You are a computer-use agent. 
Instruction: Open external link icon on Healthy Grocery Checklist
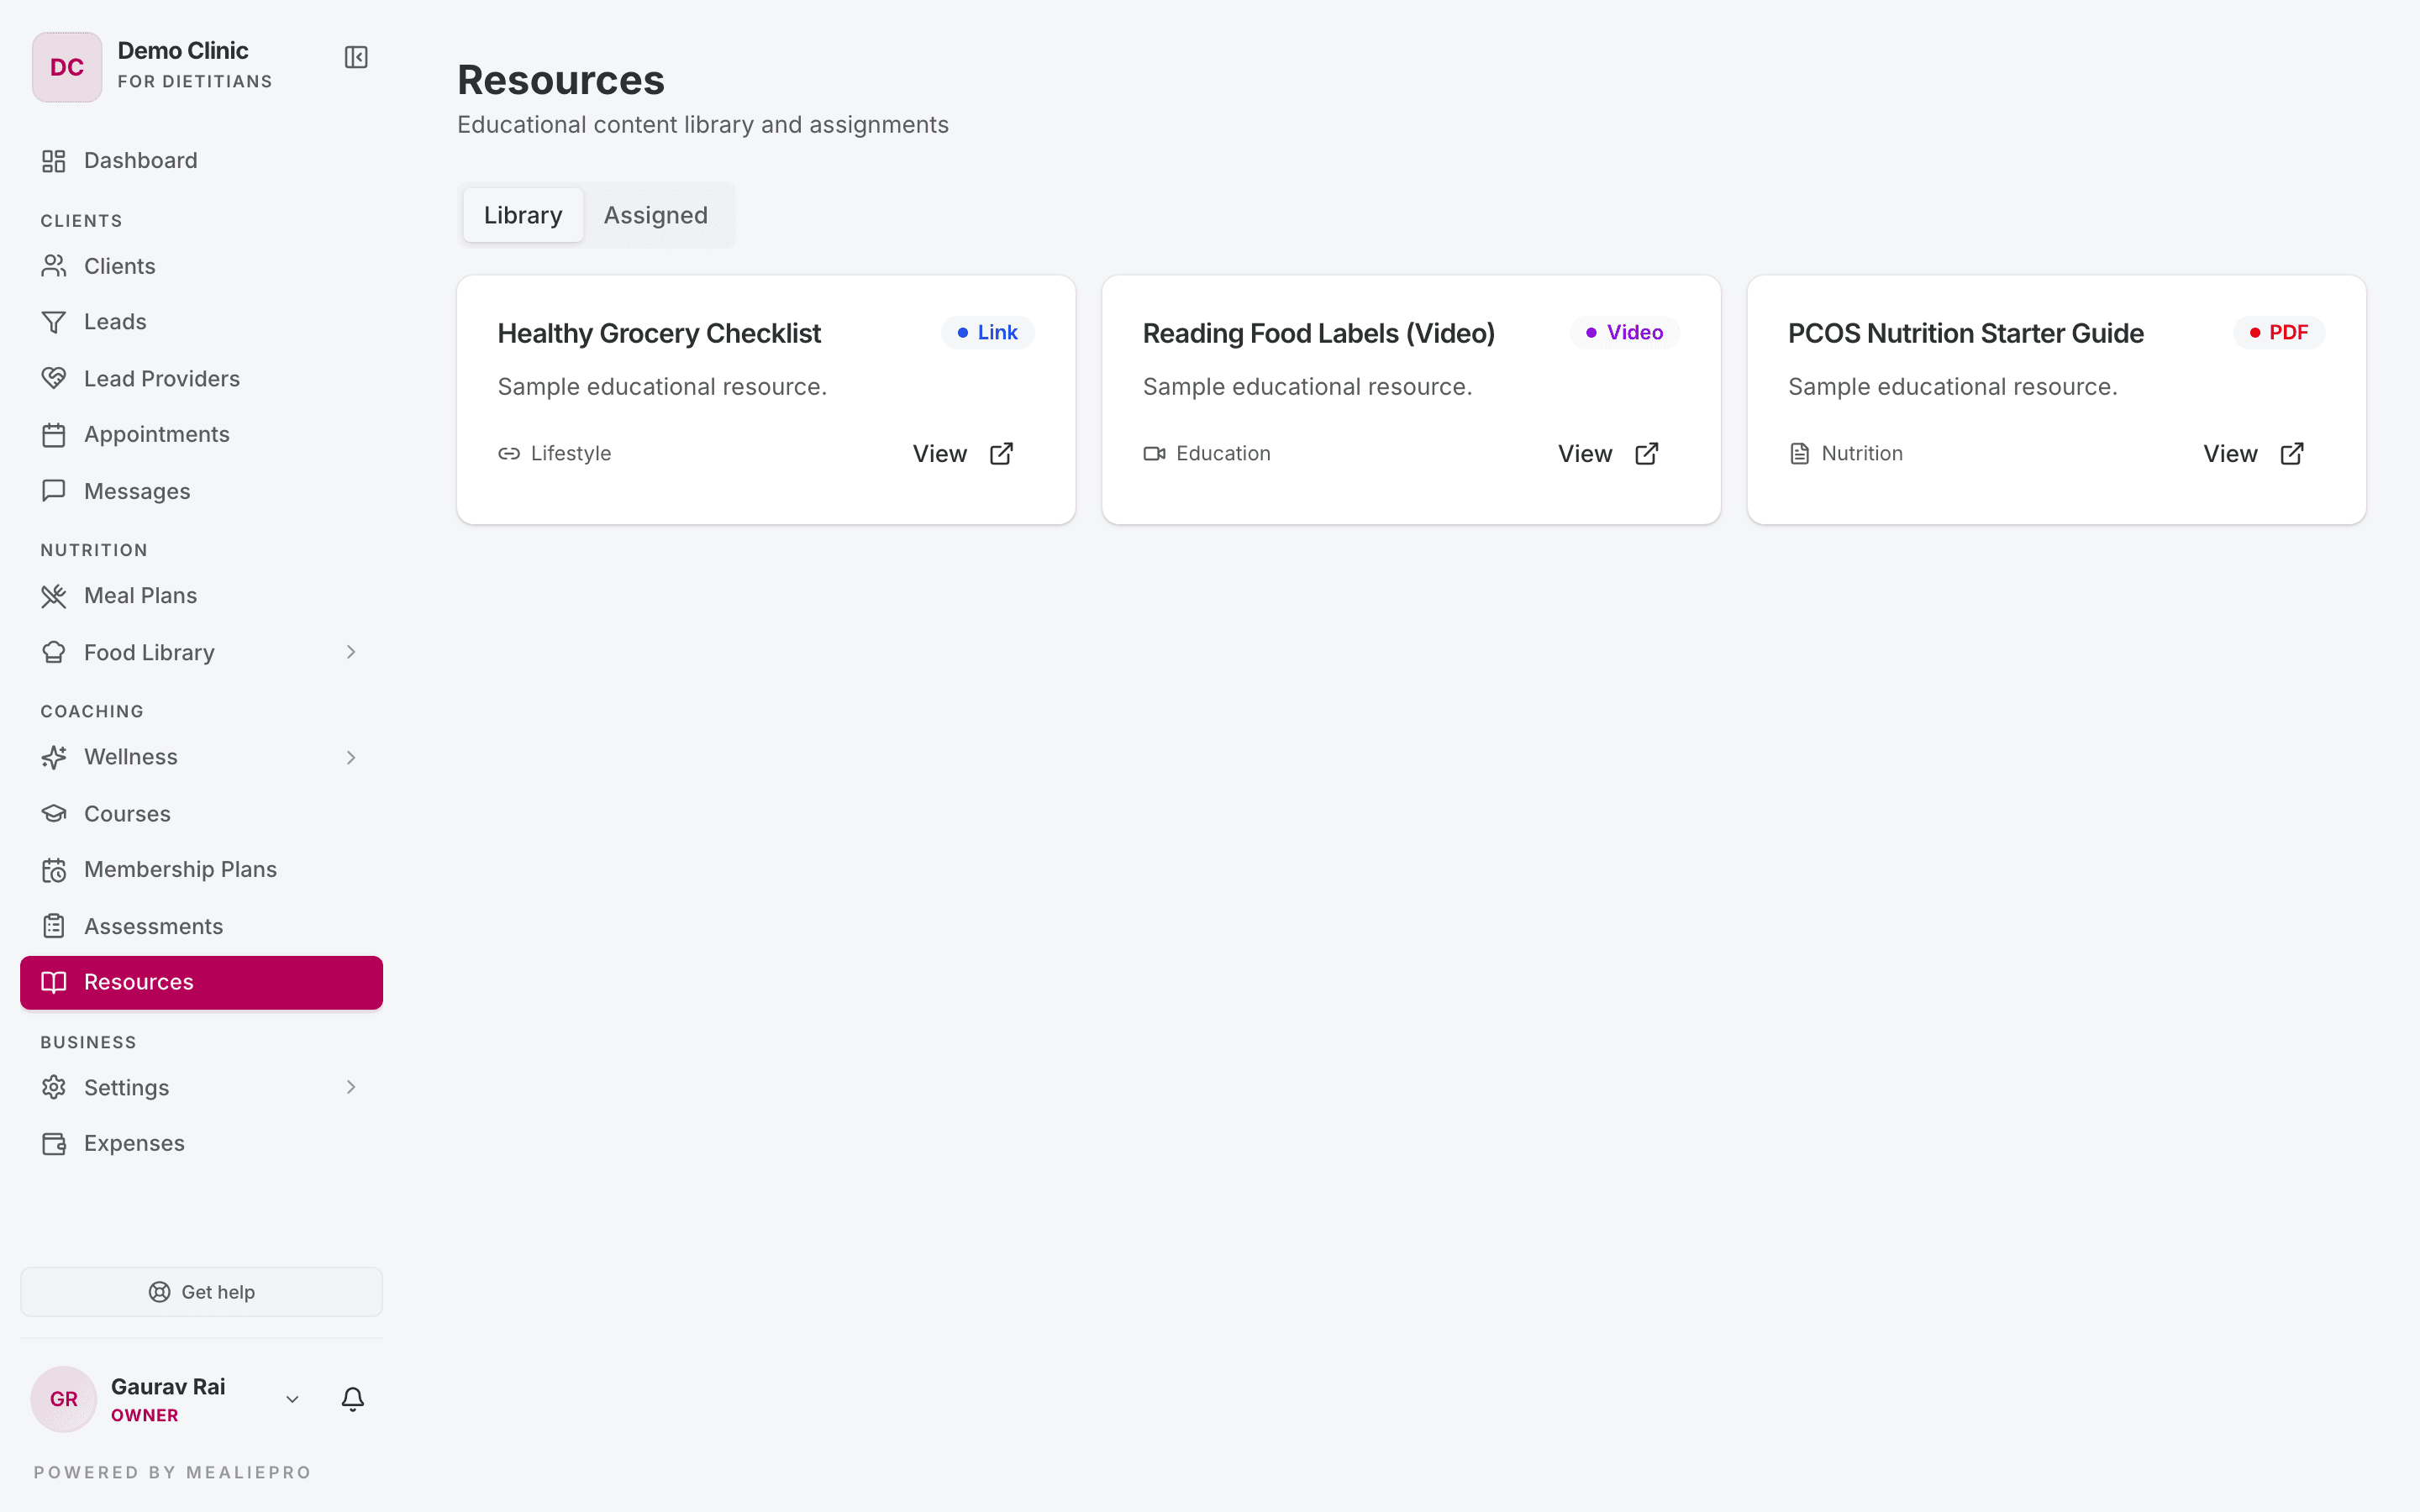[1001, 454]
